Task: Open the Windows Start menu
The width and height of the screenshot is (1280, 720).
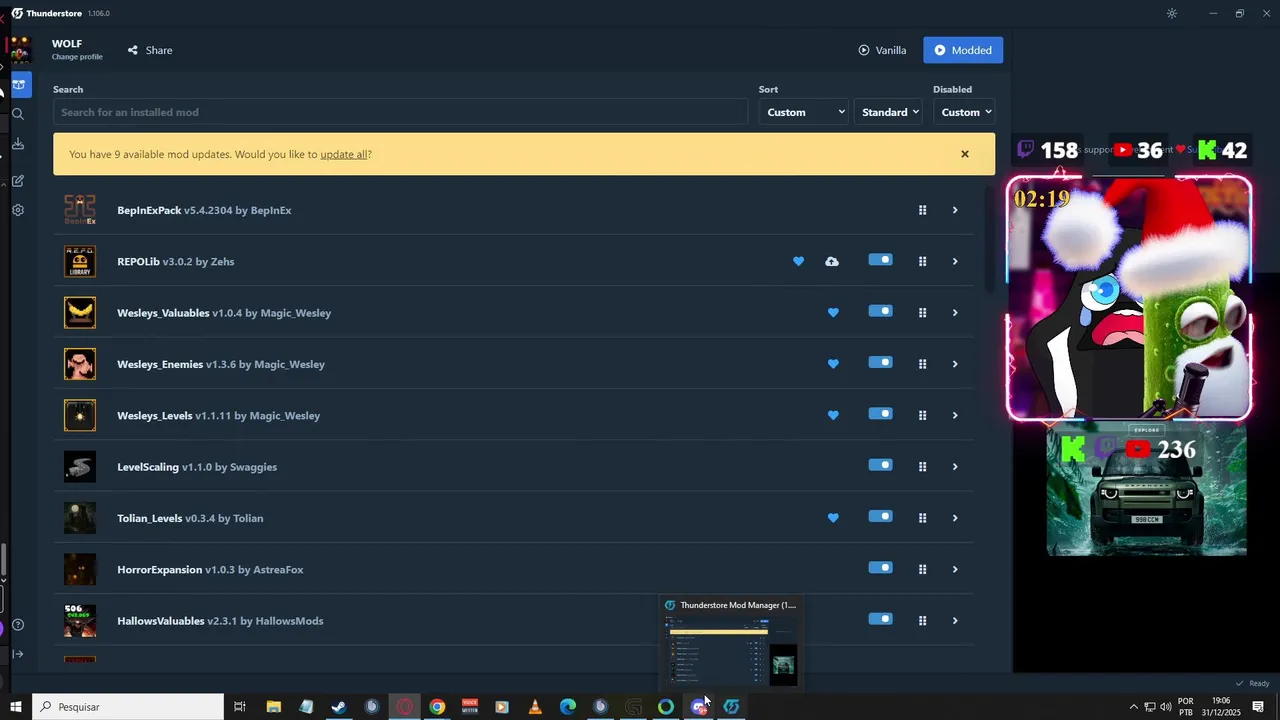Action: tap(16, 707)
